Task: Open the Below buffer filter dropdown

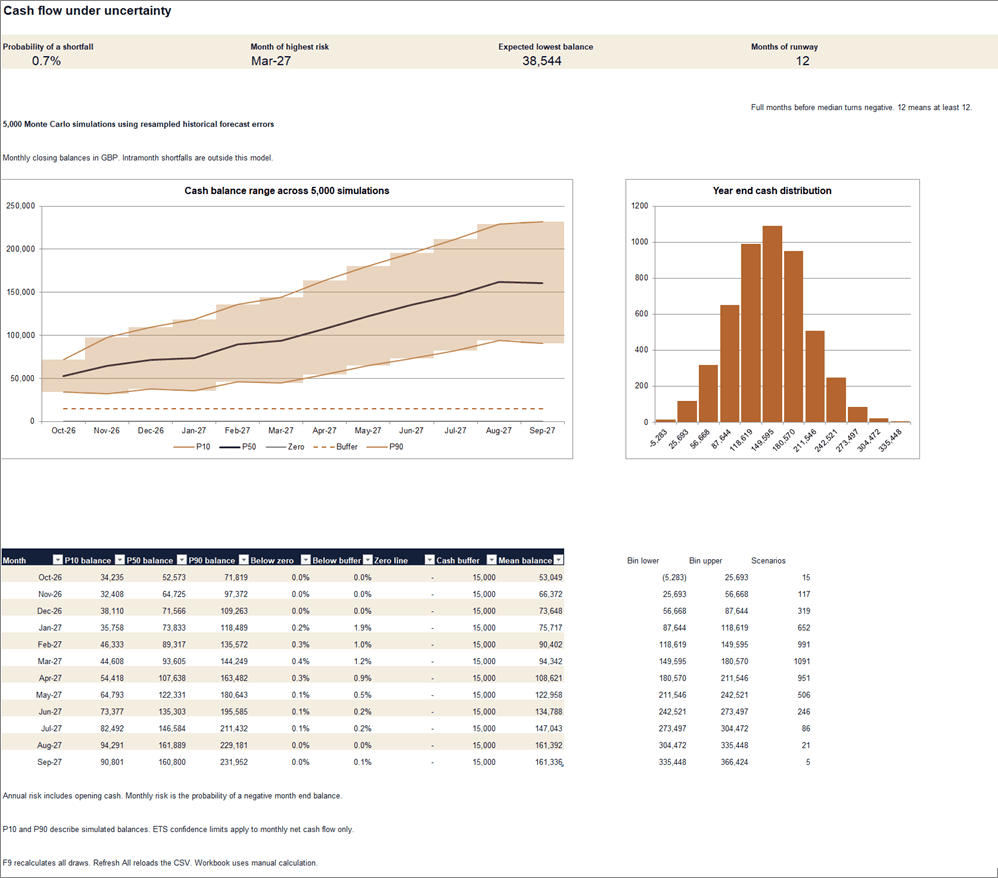Action: pyautogui.click(x=367, y=560)
